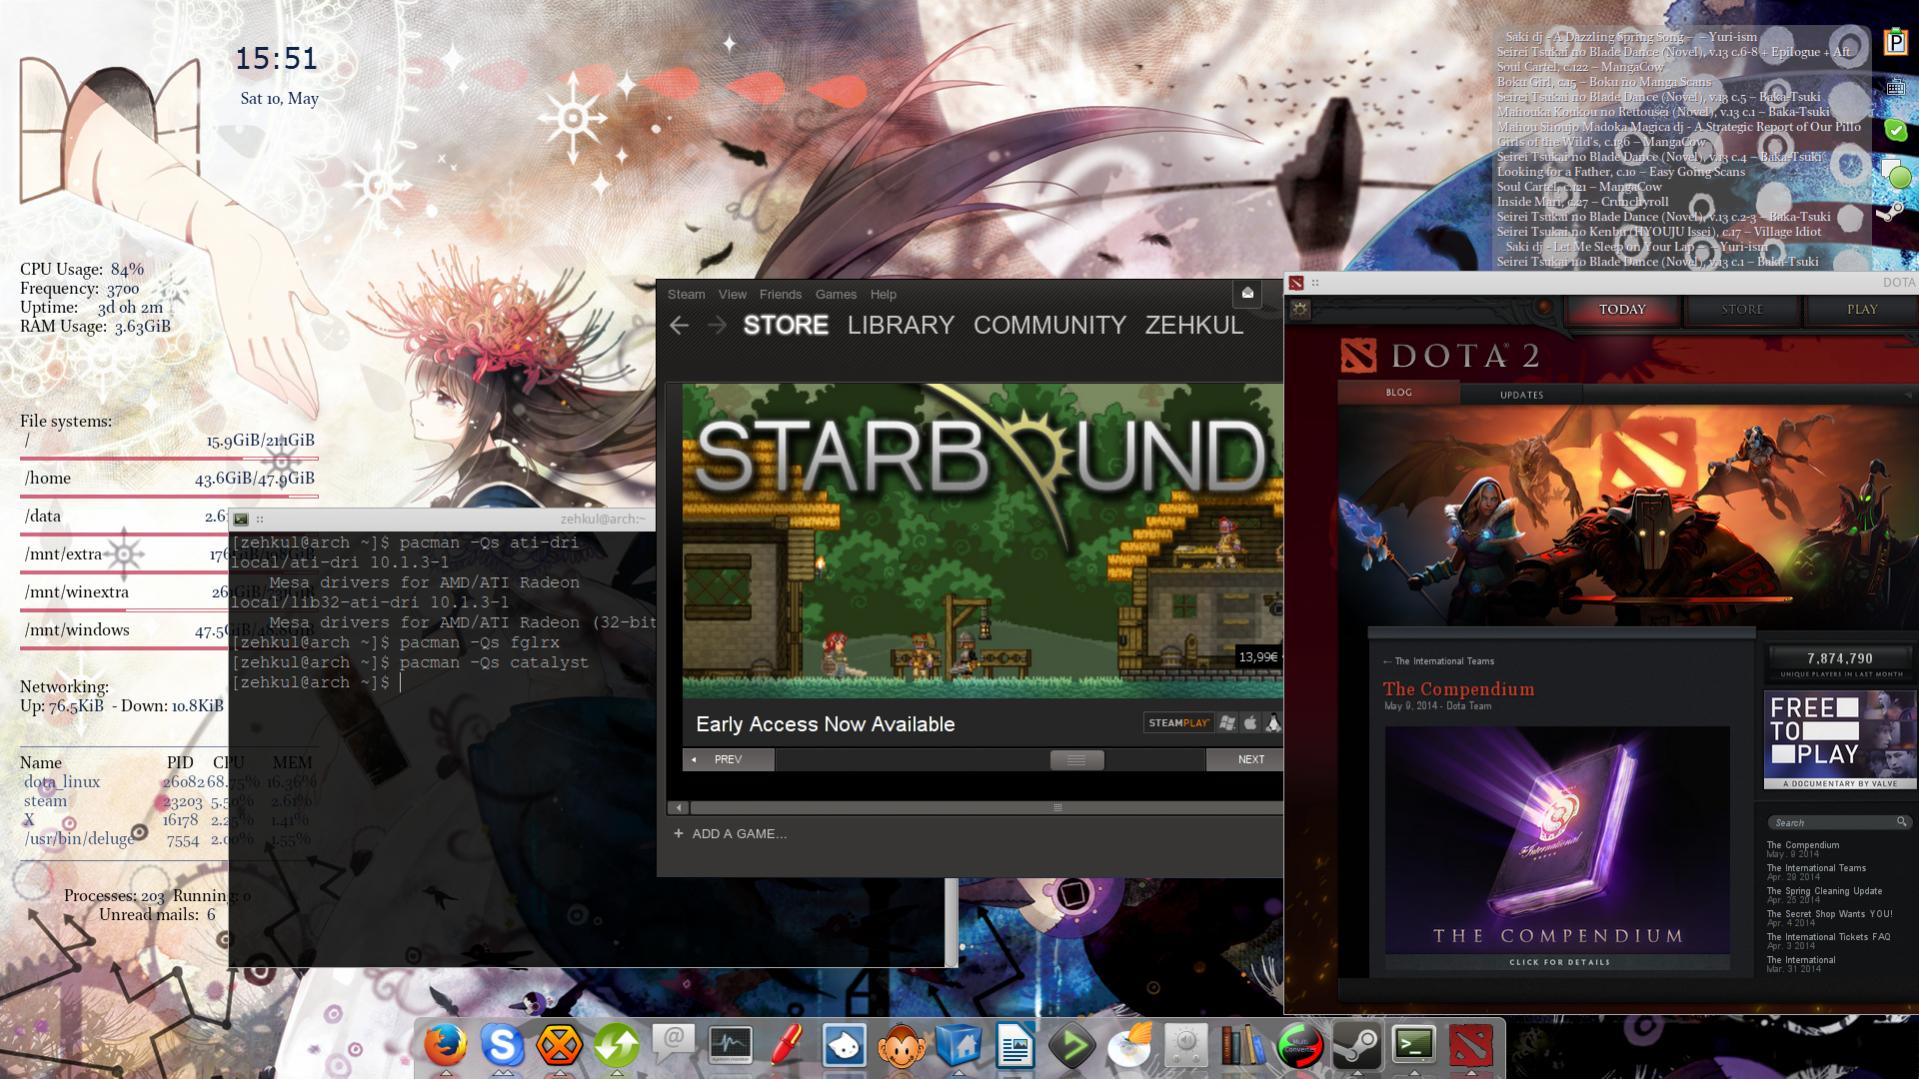1919x1079 pixels.
Task: Select the BLOG tab in Dota 2
Action: (1398, 392)
